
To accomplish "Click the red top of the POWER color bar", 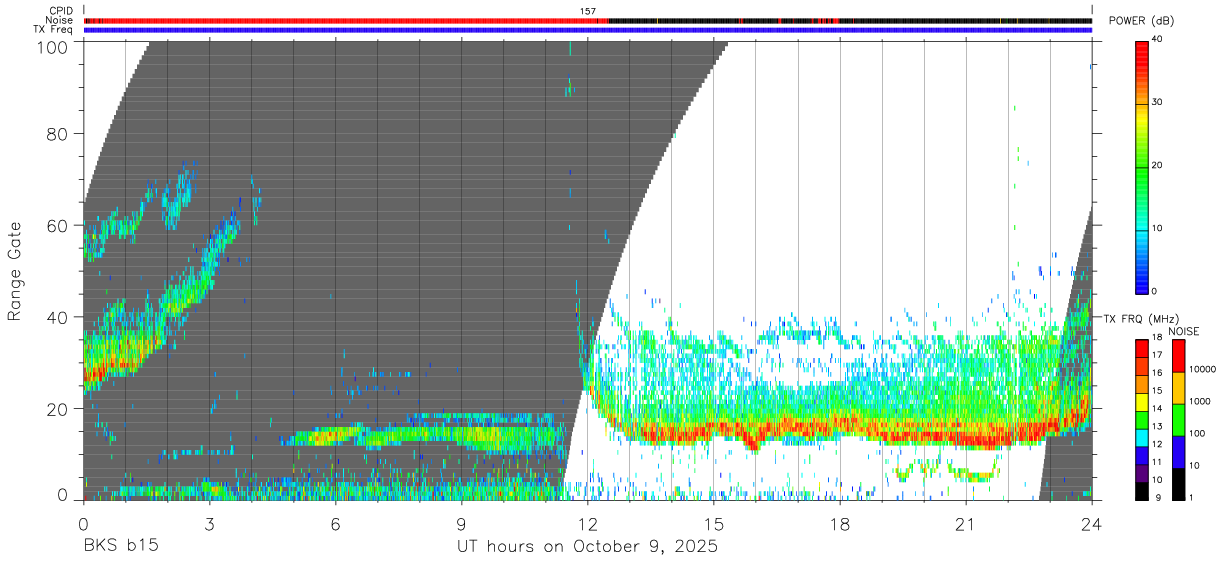I will 1142,55.
